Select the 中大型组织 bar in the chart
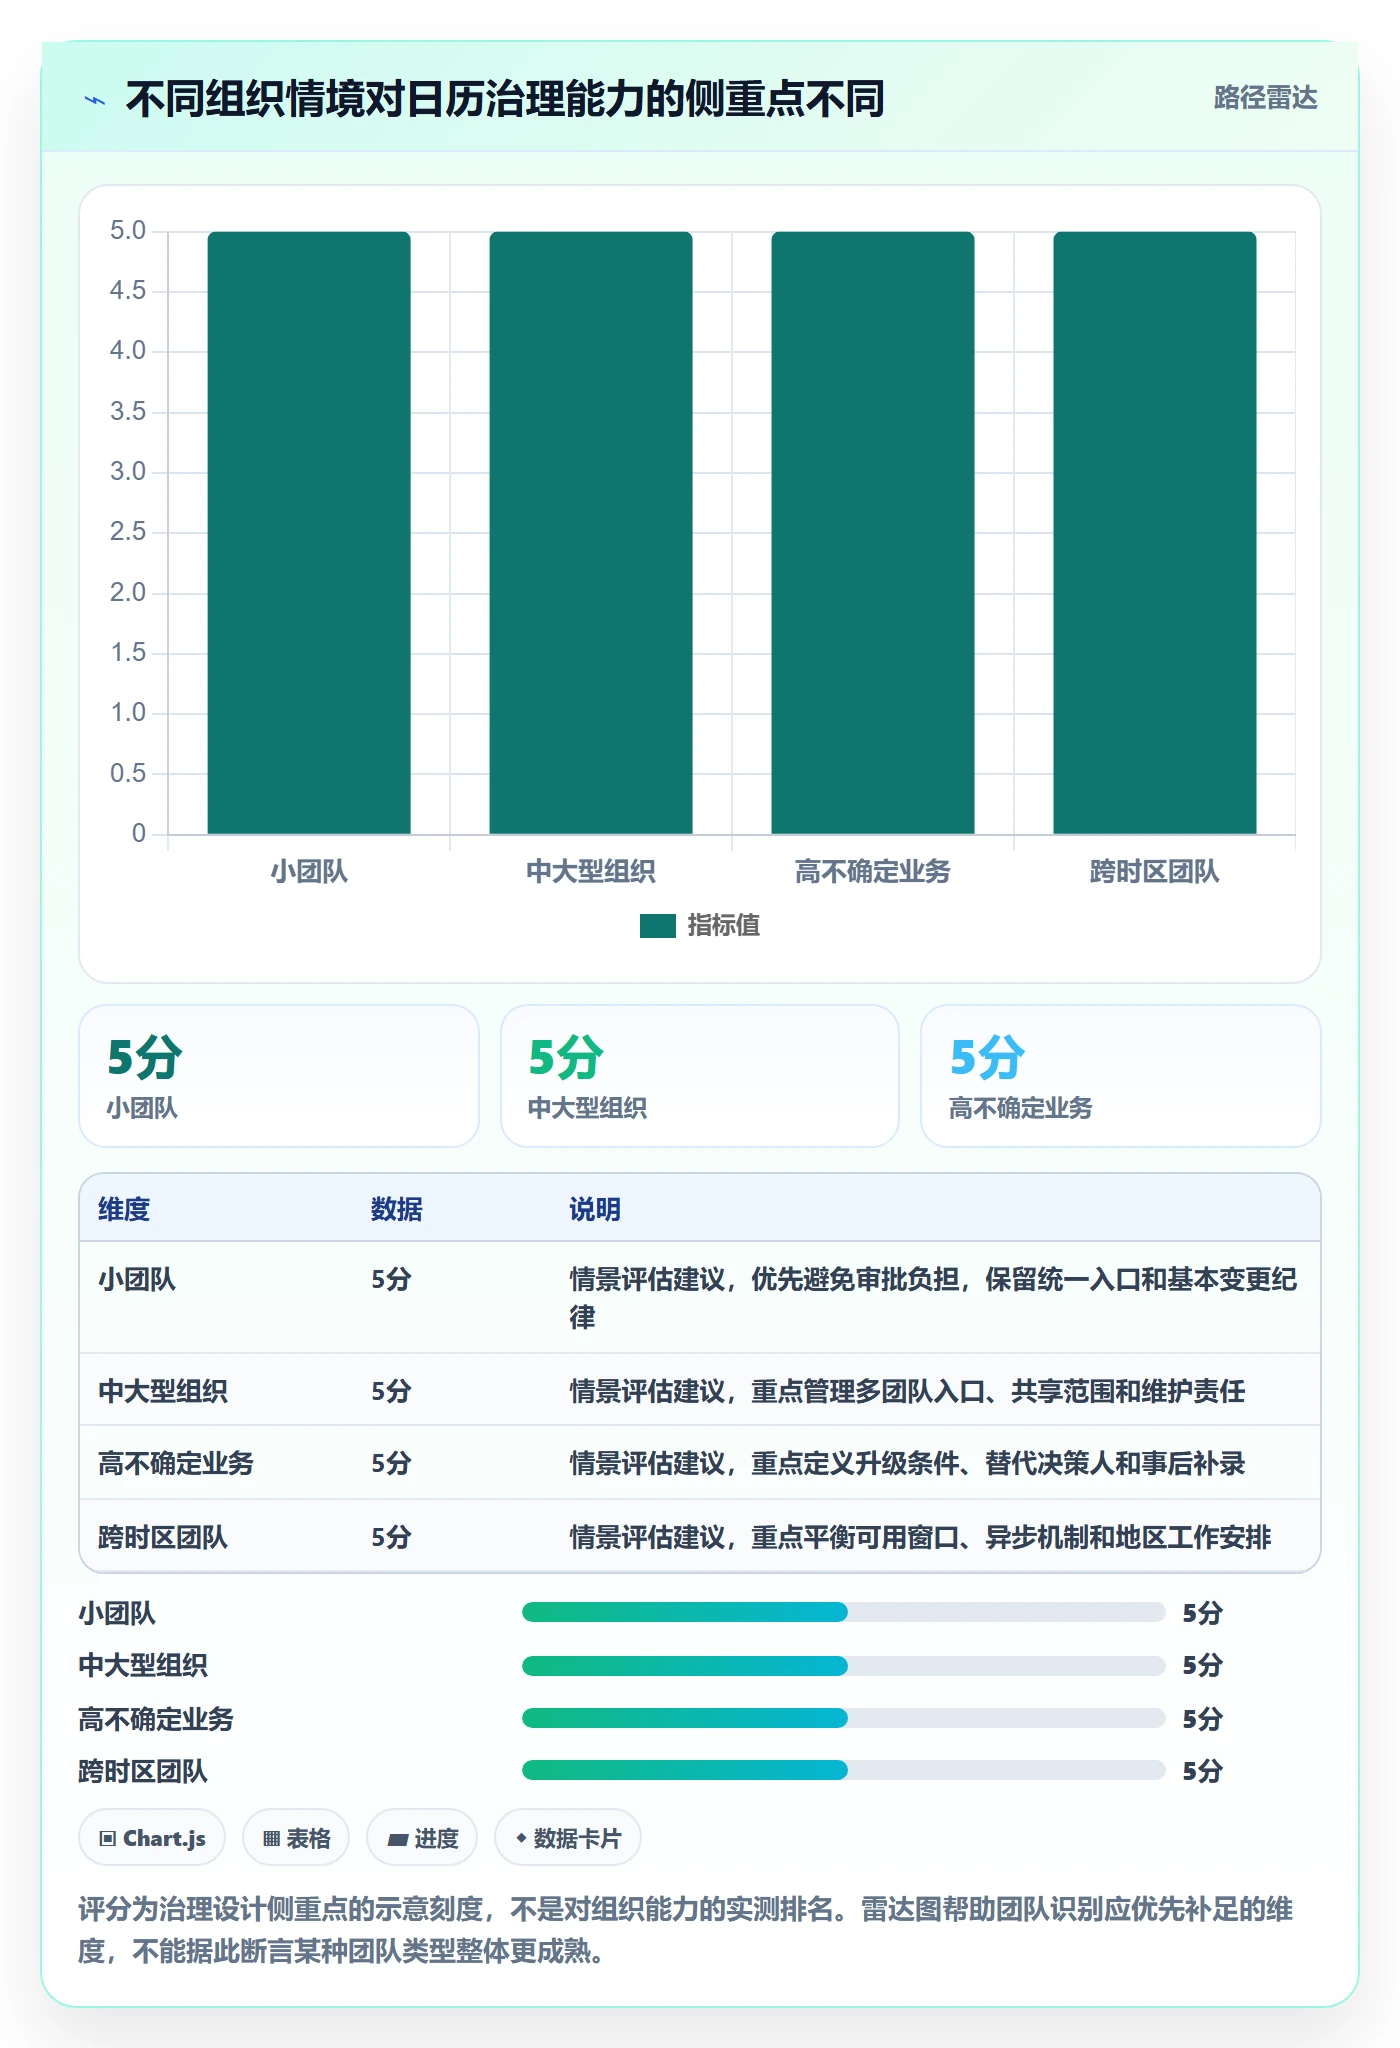 click(x=591, y=532)
